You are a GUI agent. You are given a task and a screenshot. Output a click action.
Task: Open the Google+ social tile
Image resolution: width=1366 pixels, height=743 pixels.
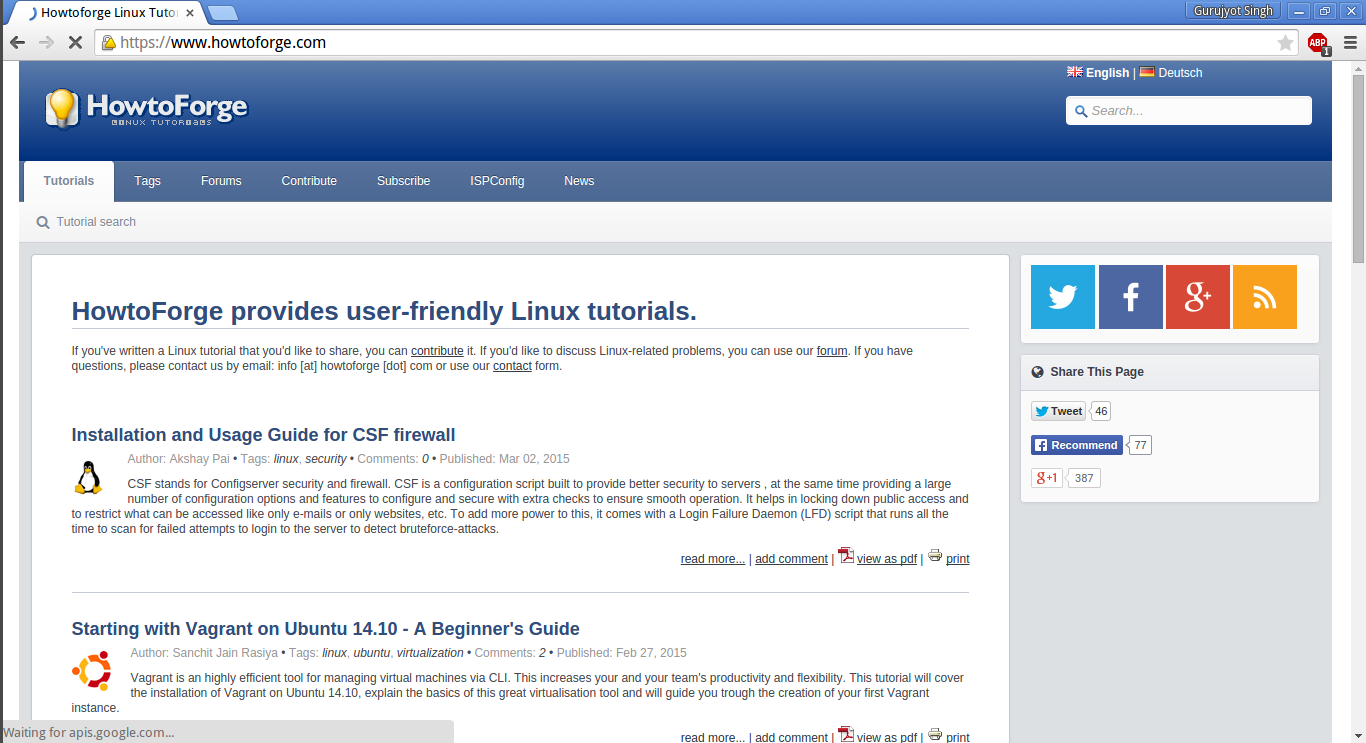click(x=1198, y=297)
